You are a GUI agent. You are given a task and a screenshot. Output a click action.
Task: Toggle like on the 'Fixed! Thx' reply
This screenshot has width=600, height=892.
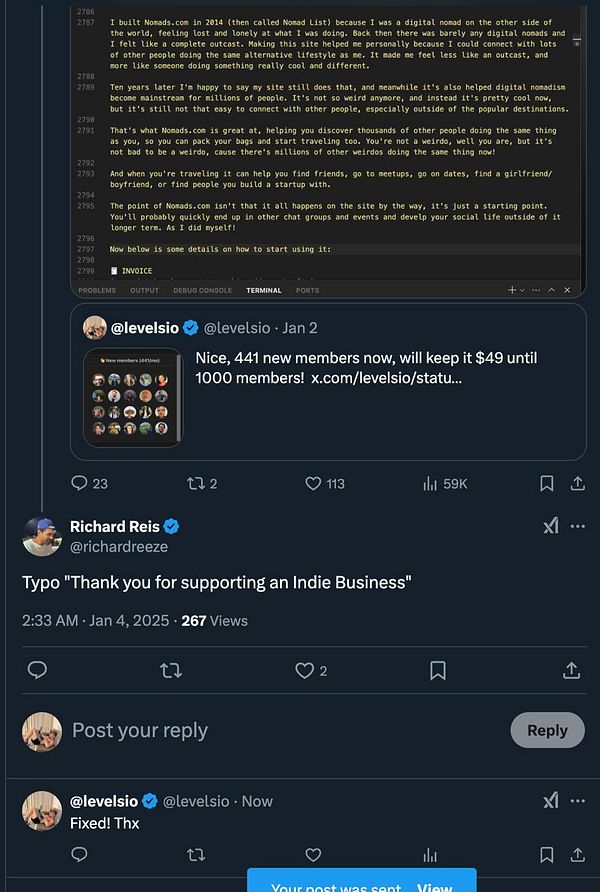[313, 855]
